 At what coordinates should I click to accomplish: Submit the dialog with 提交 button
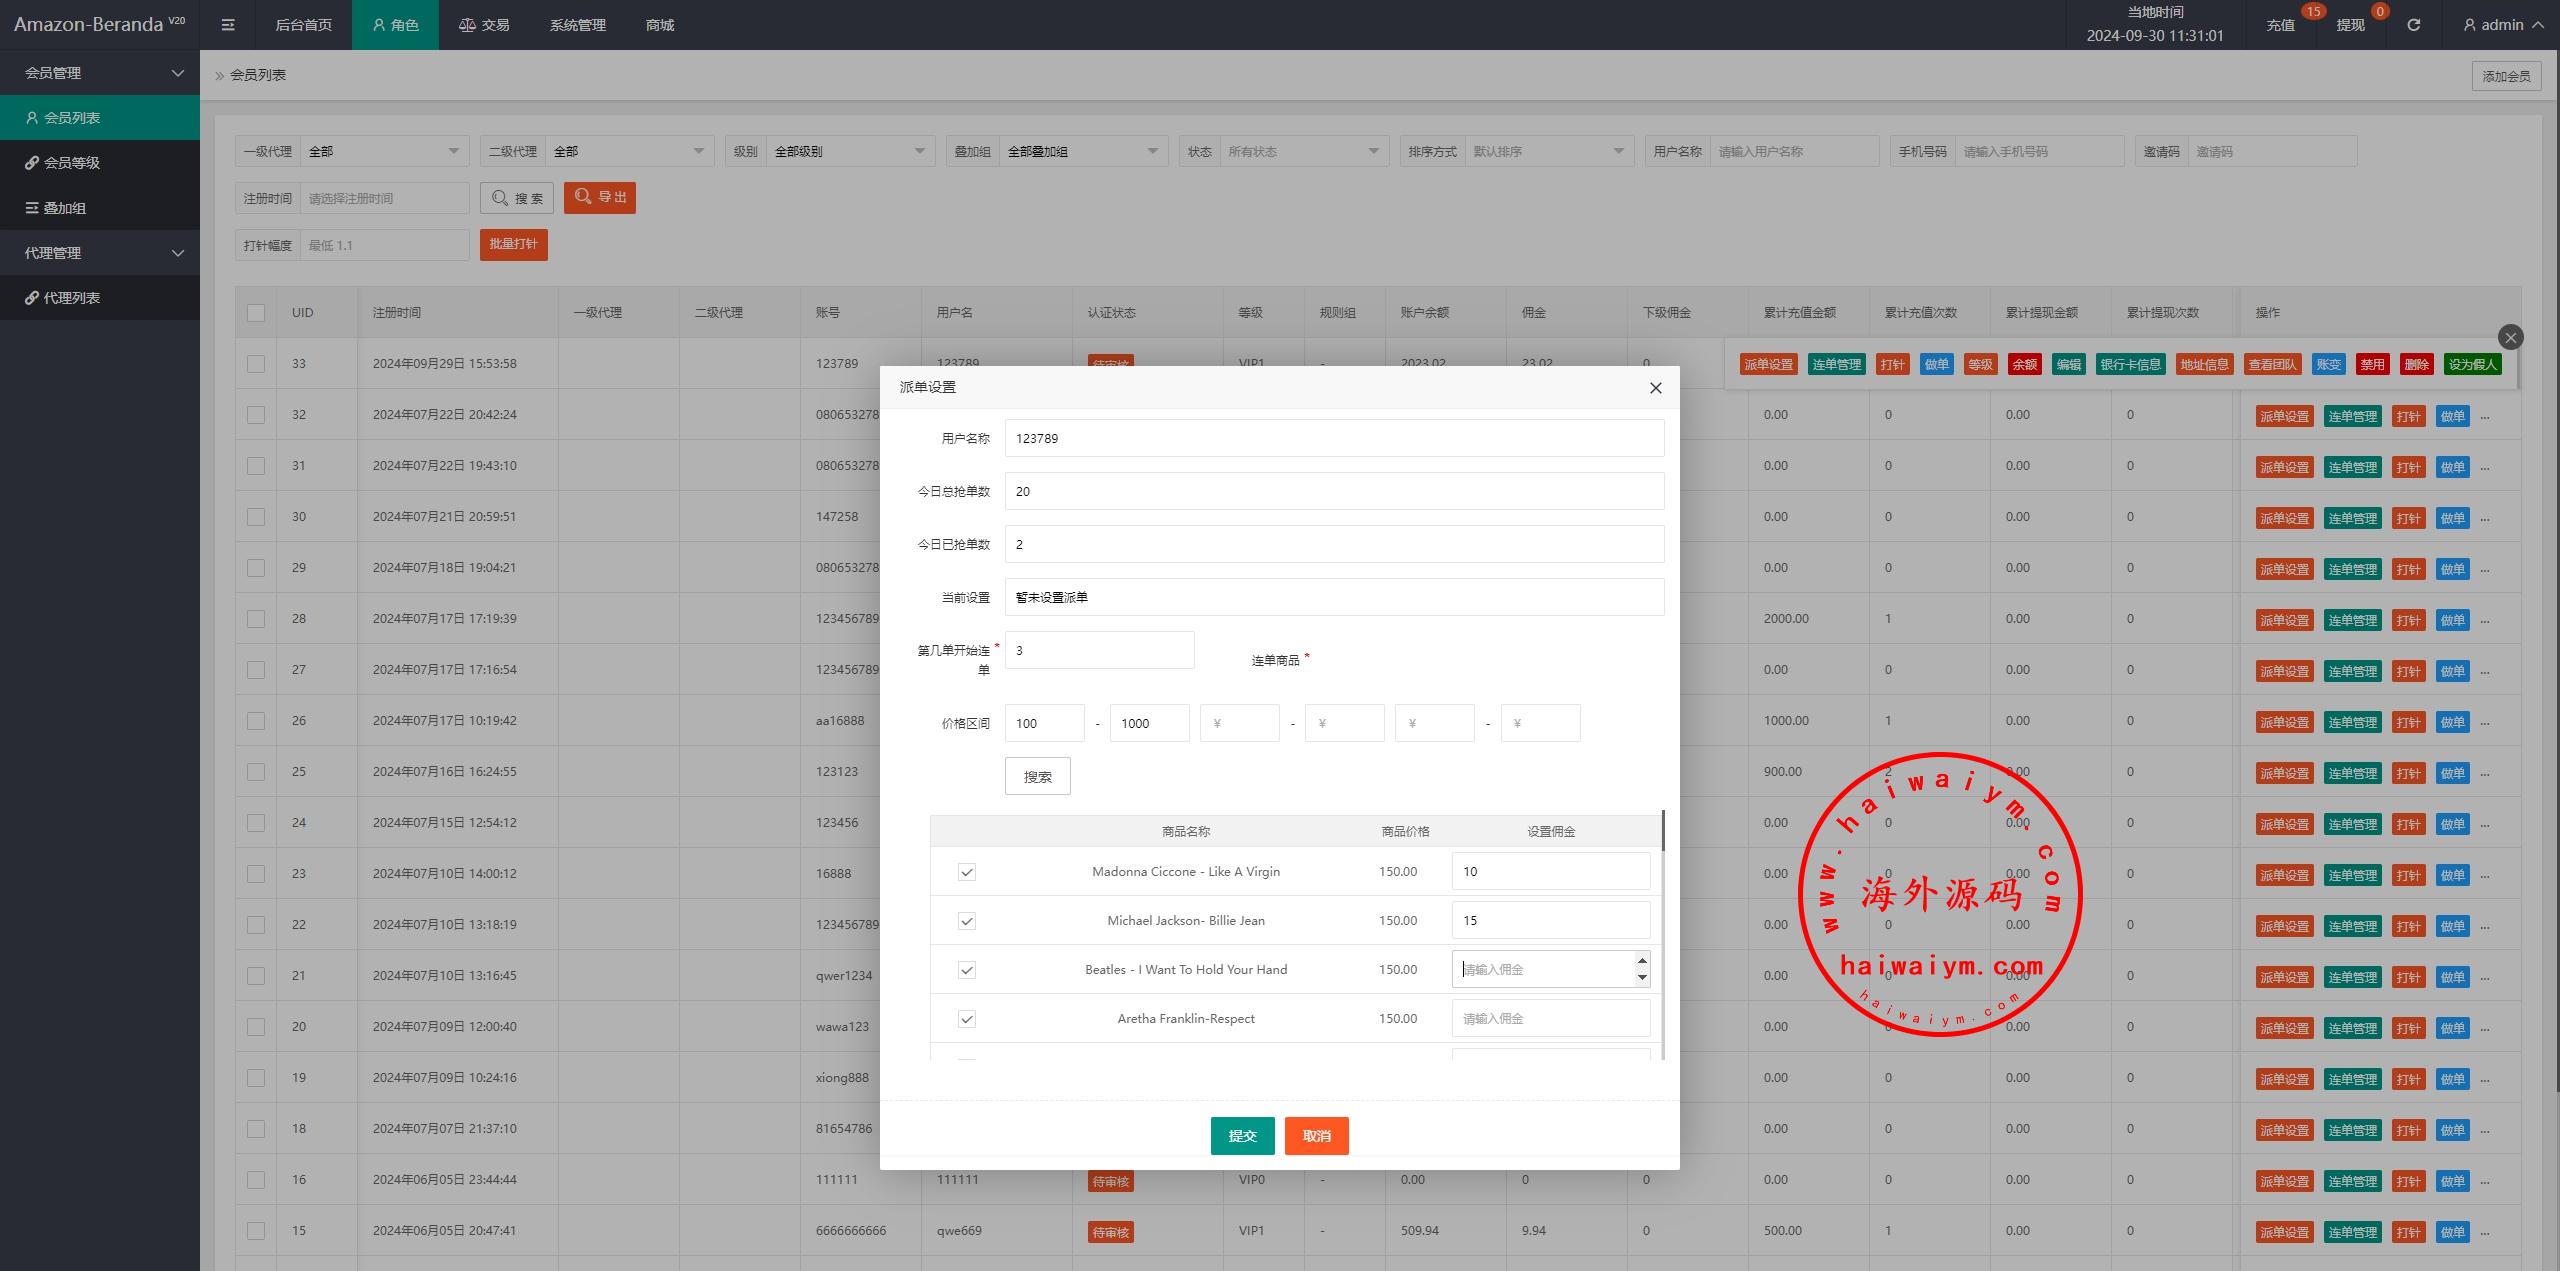(x=1242, y=1136)
